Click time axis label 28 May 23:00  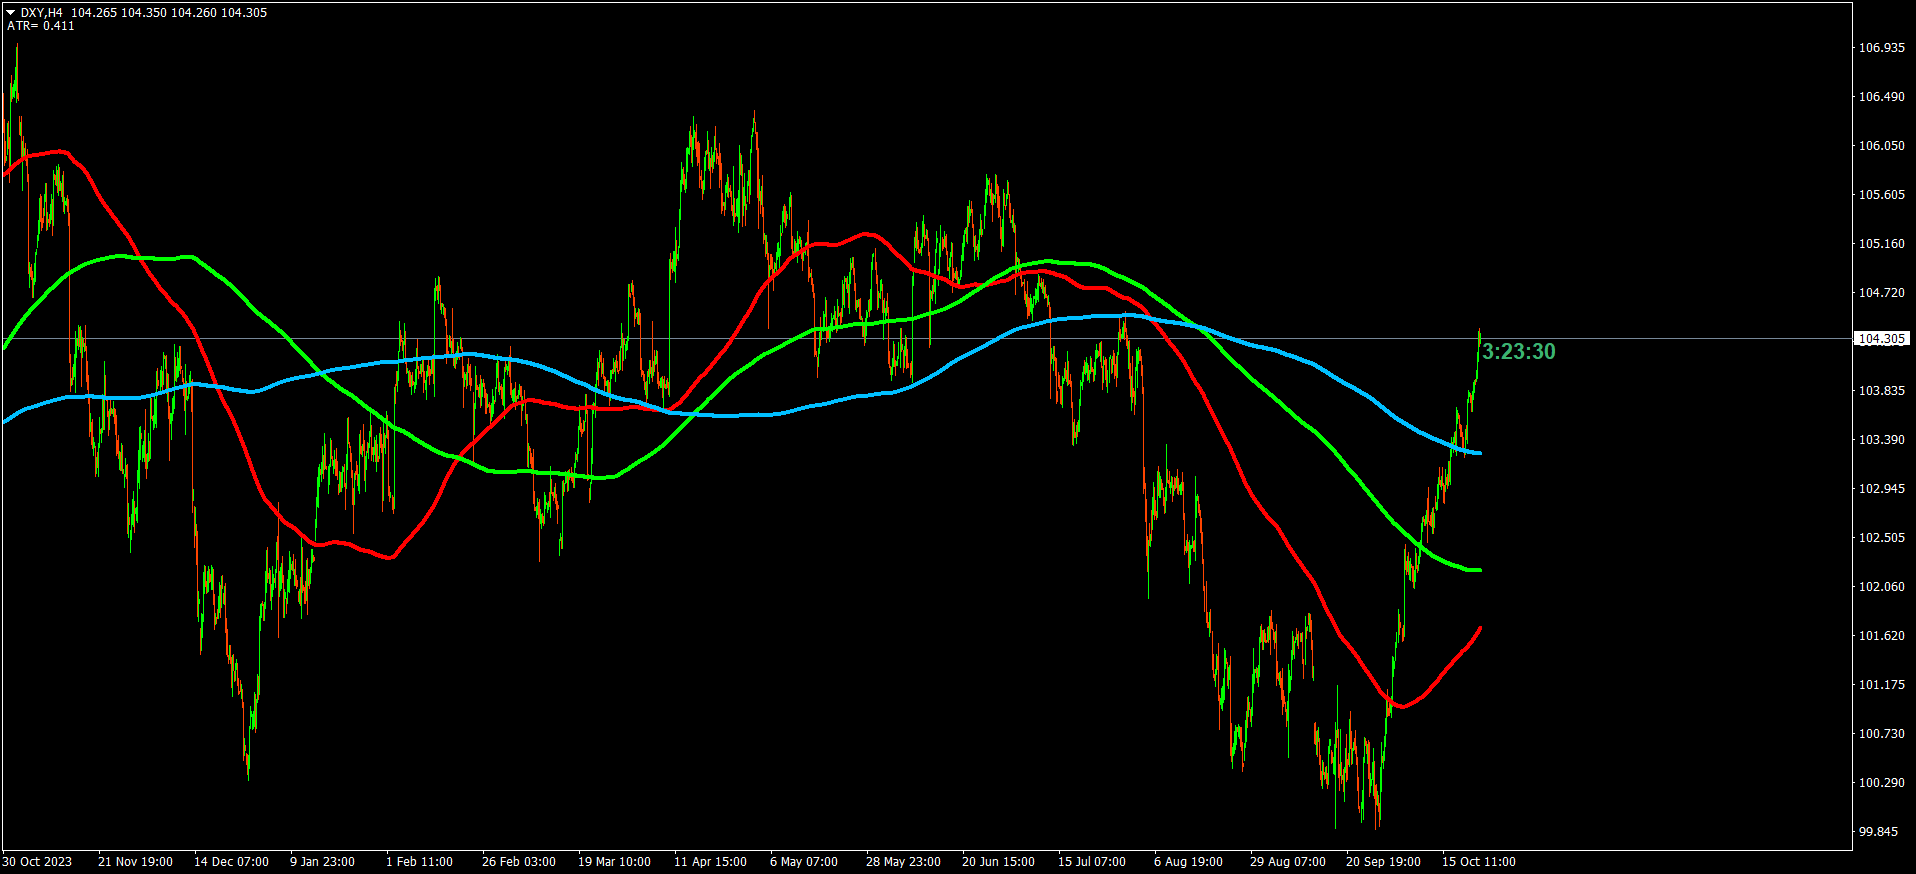(903, 862)
